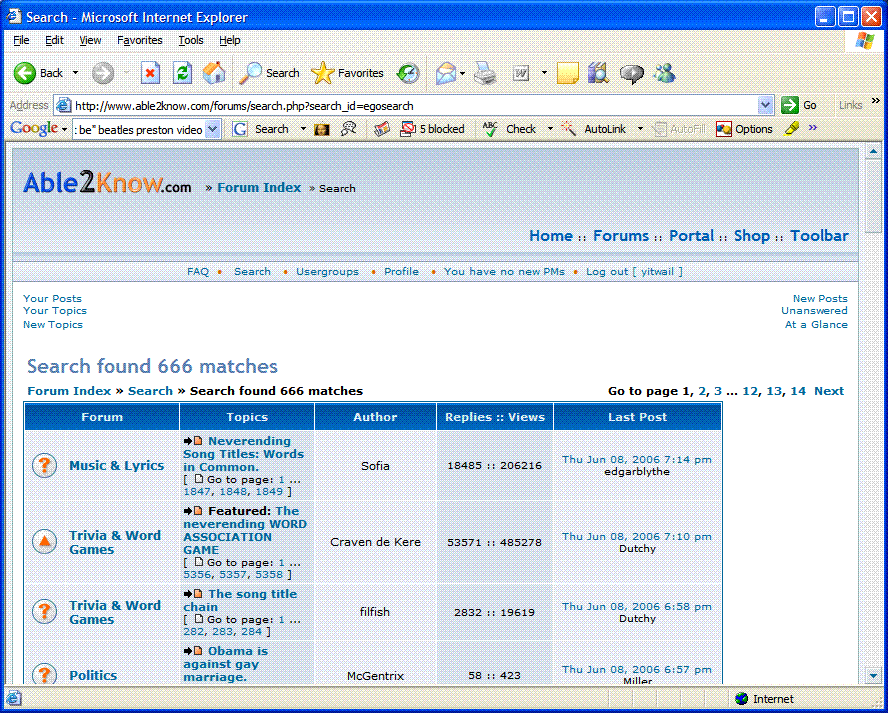Click the Portal navigation link
The image size is (888, 713).
(691, 236)
